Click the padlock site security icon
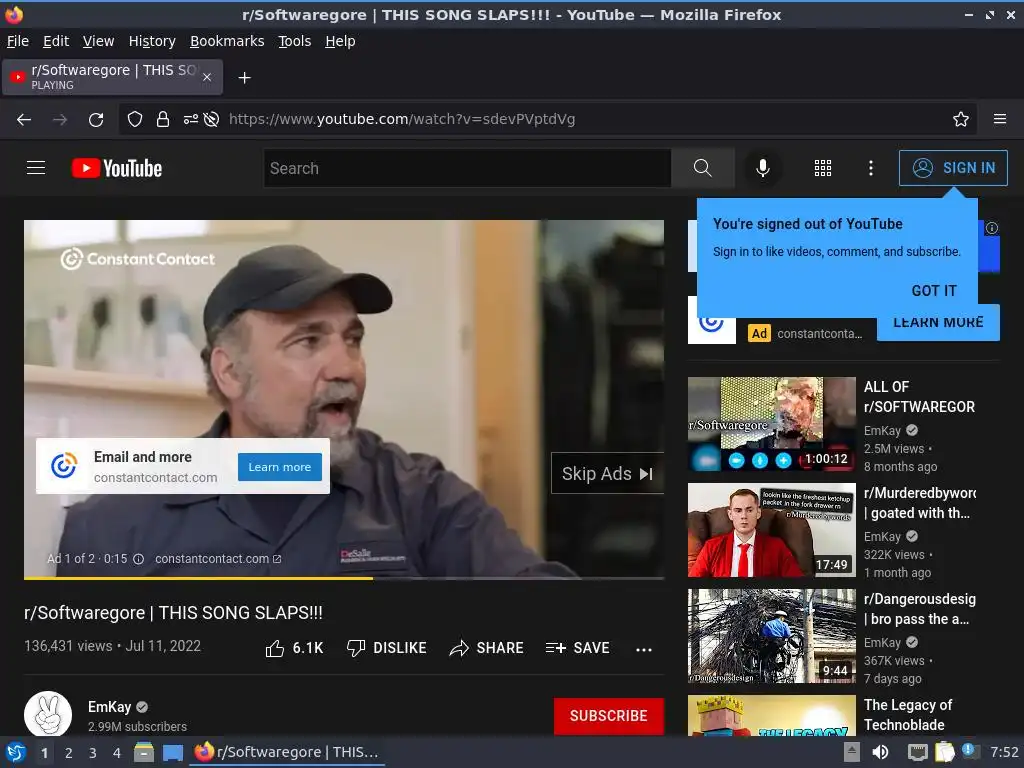 163,120
